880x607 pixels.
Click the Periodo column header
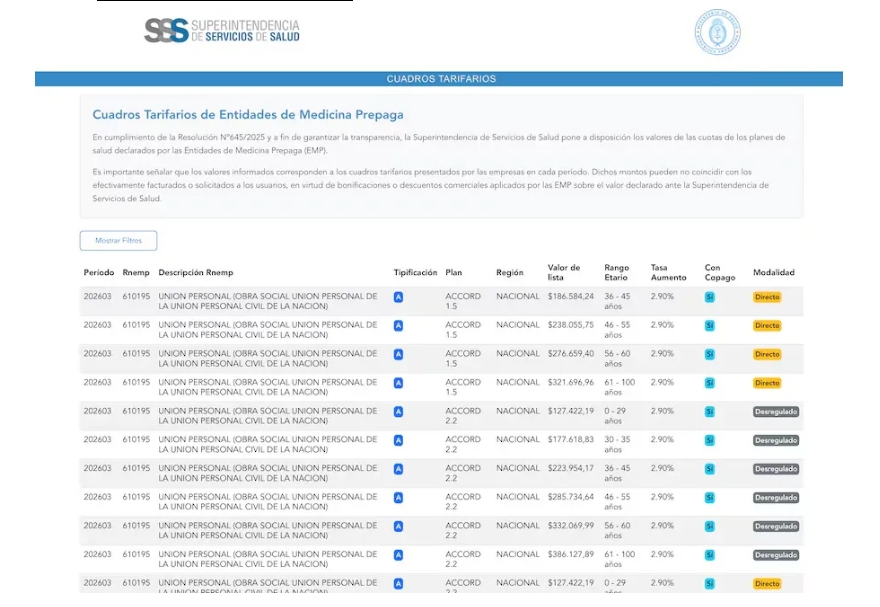[x=98, y=273]
